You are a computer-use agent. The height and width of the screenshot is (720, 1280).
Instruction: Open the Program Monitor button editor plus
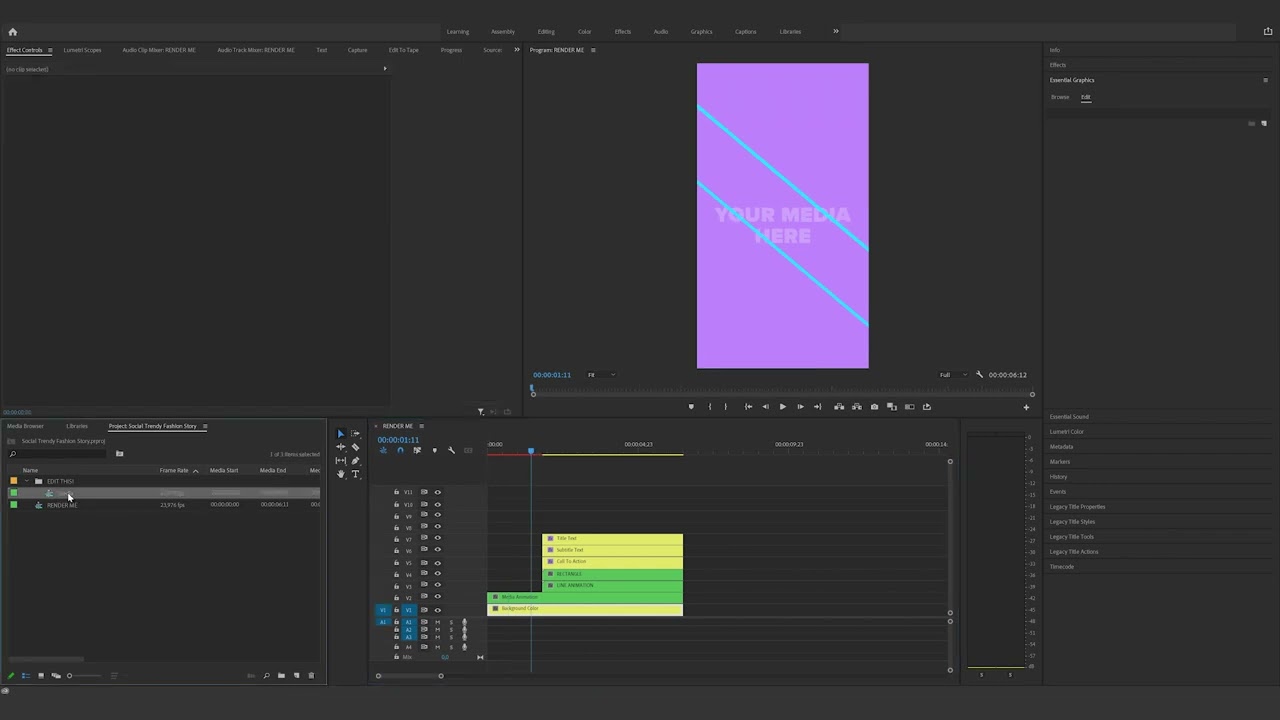pyautogui.click(x=1025, y=407)
